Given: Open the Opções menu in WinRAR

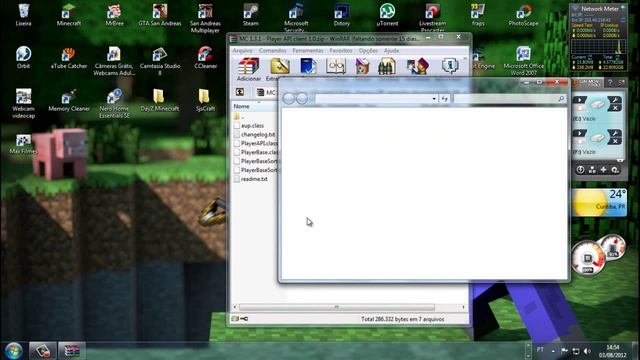Looking at the screenshot, I should pos(368,51).
